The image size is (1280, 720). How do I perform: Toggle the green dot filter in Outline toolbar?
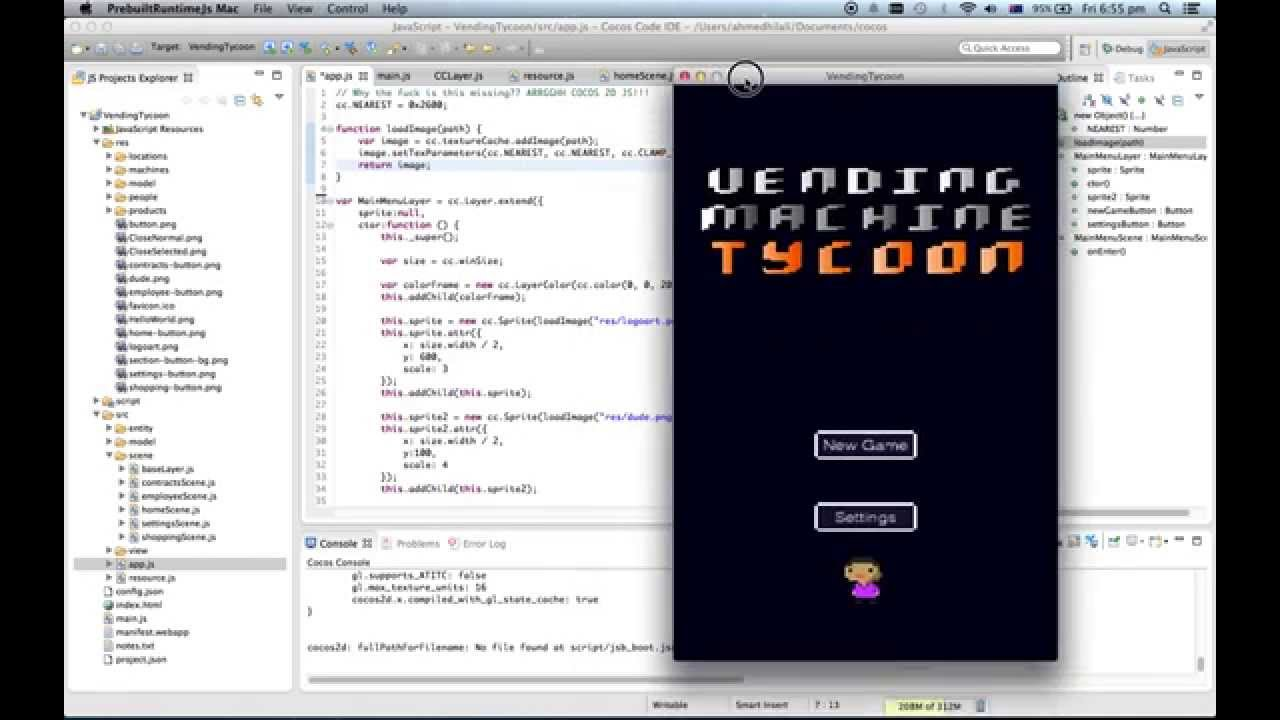pyautogui.click(x=1139, y=99)
